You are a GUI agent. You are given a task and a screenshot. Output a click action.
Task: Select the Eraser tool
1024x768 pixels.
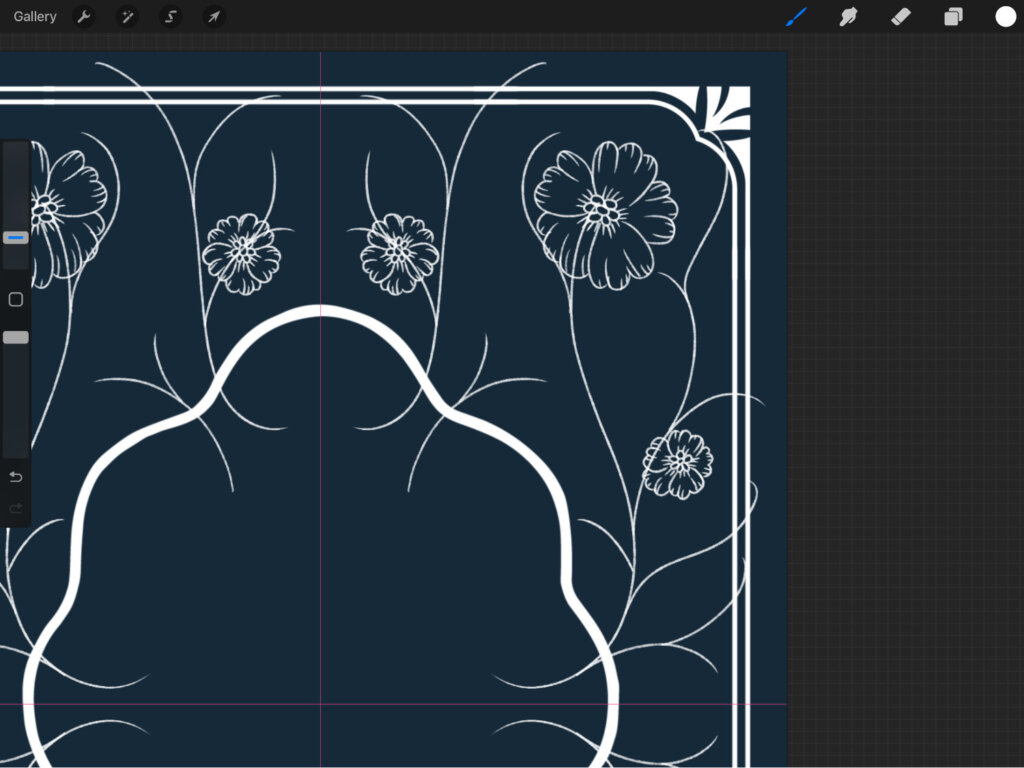(900, 17)
